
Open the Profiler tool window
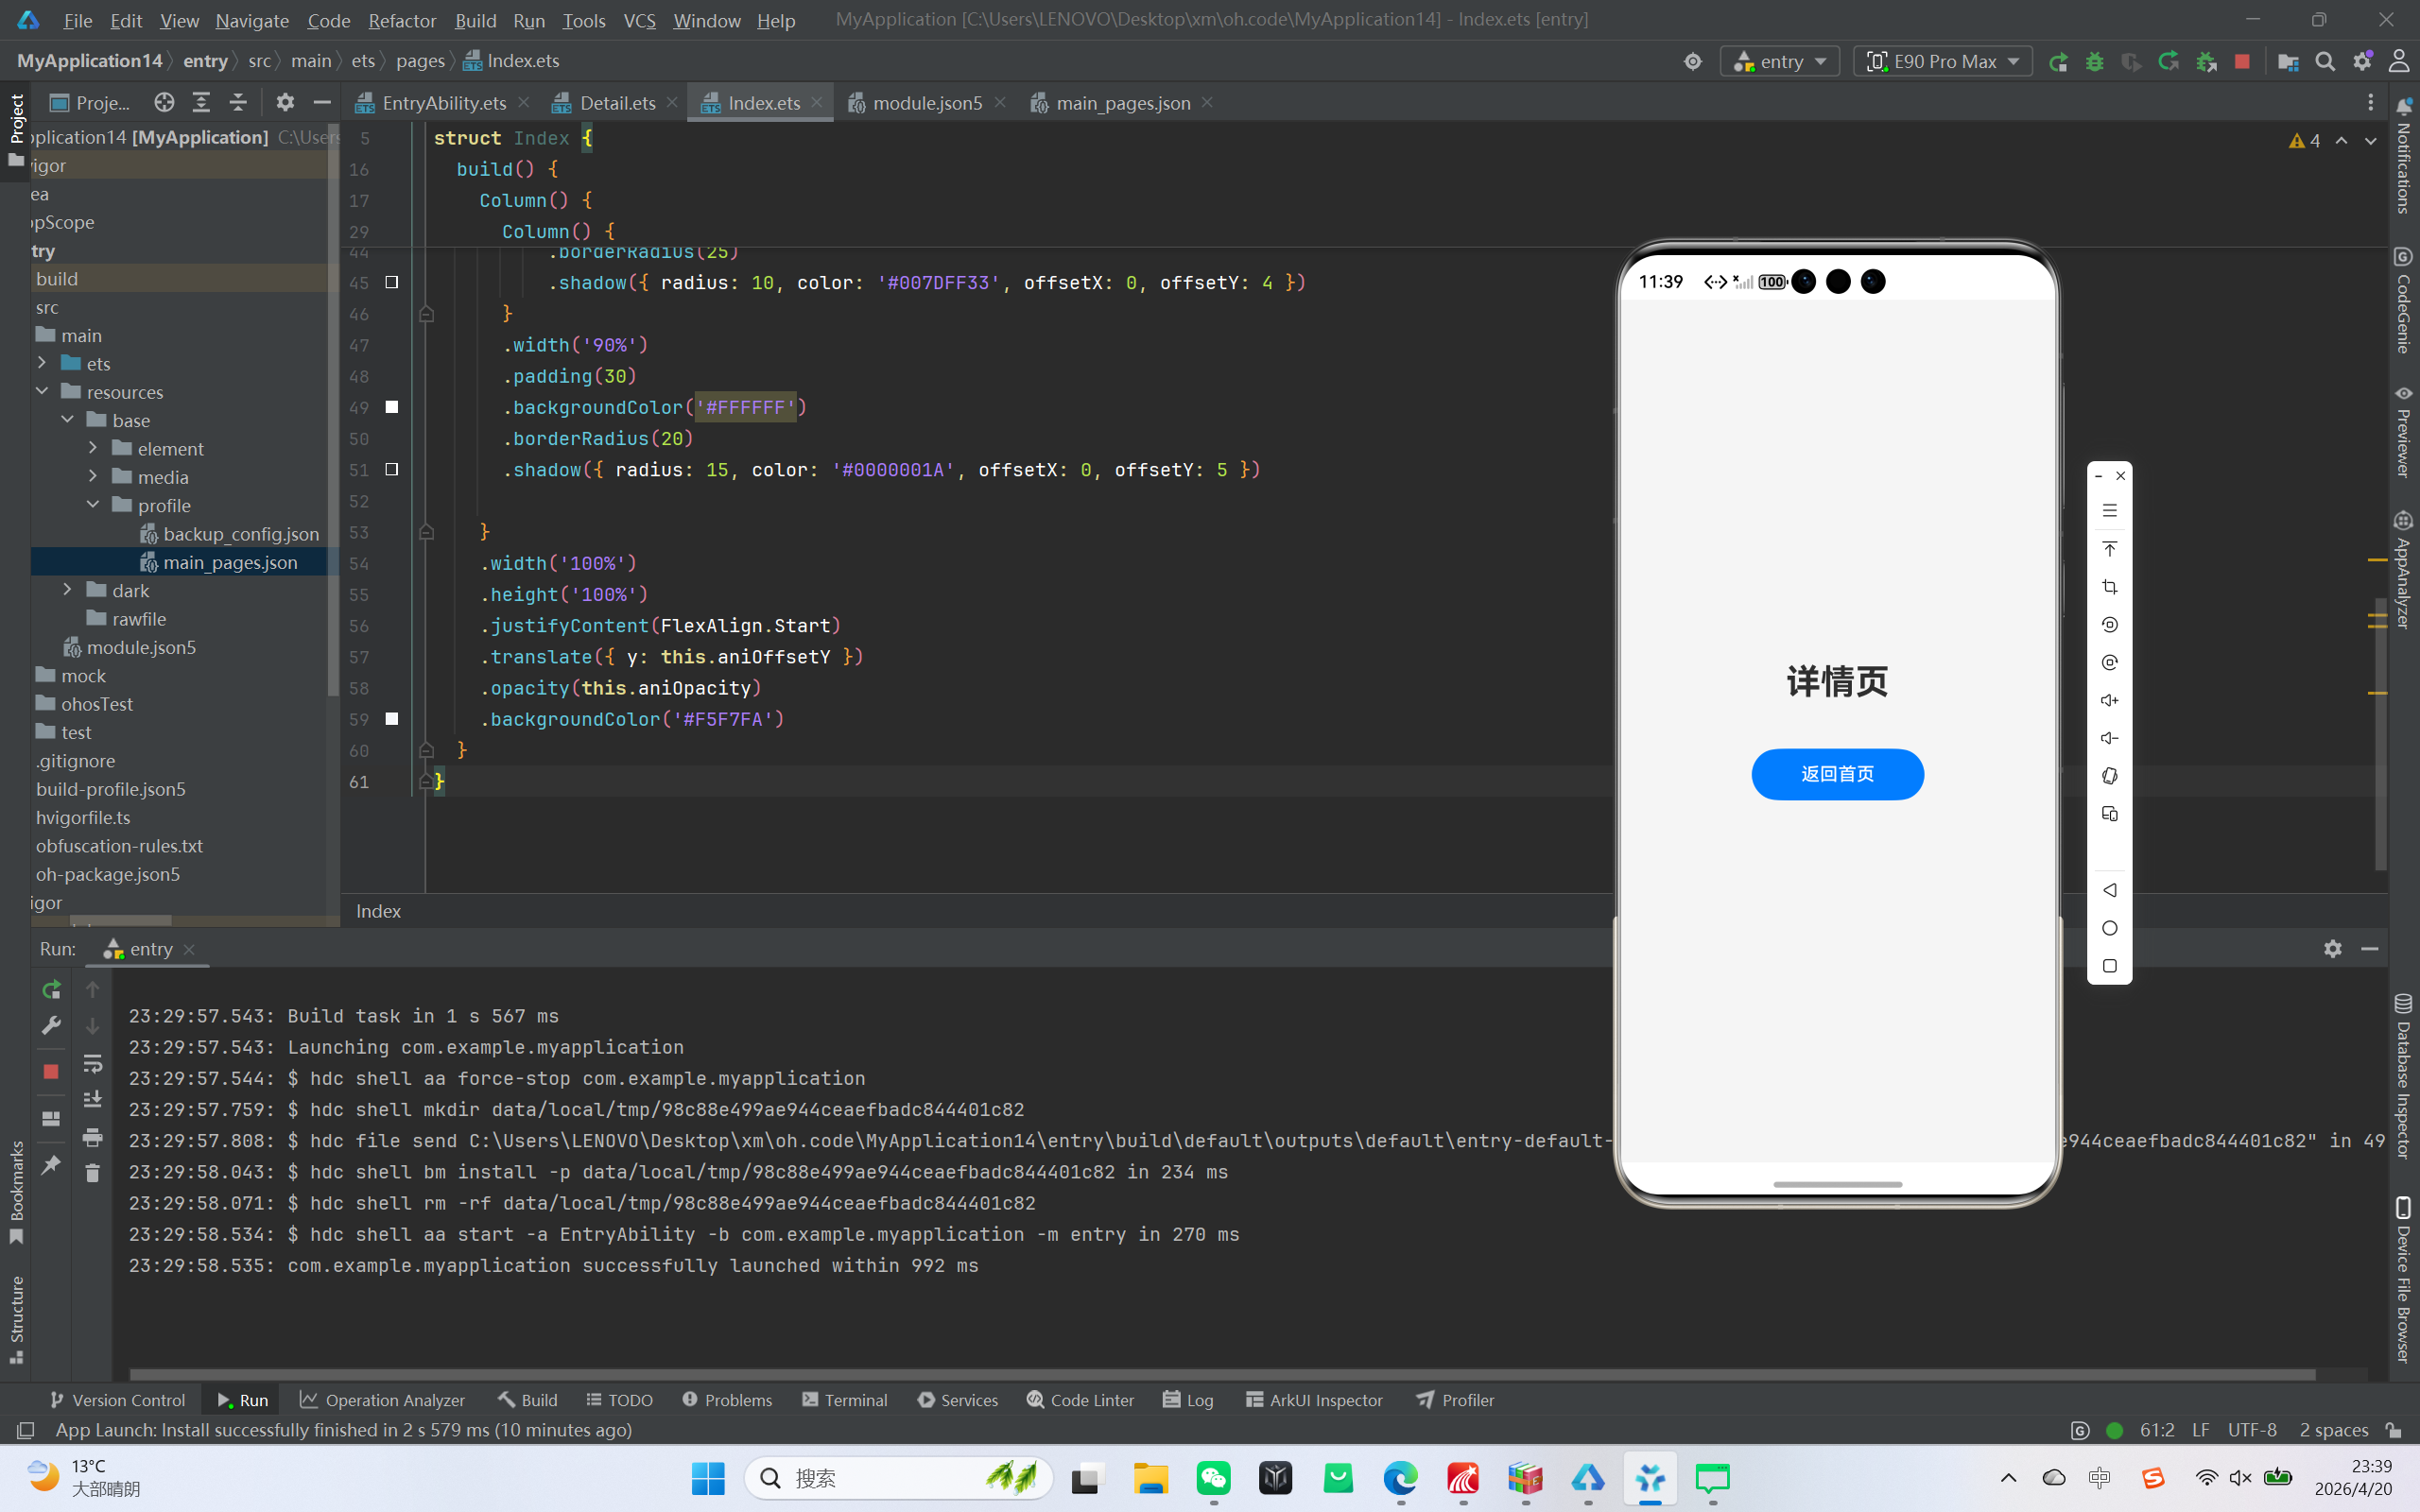[x=1455, y=1400]
